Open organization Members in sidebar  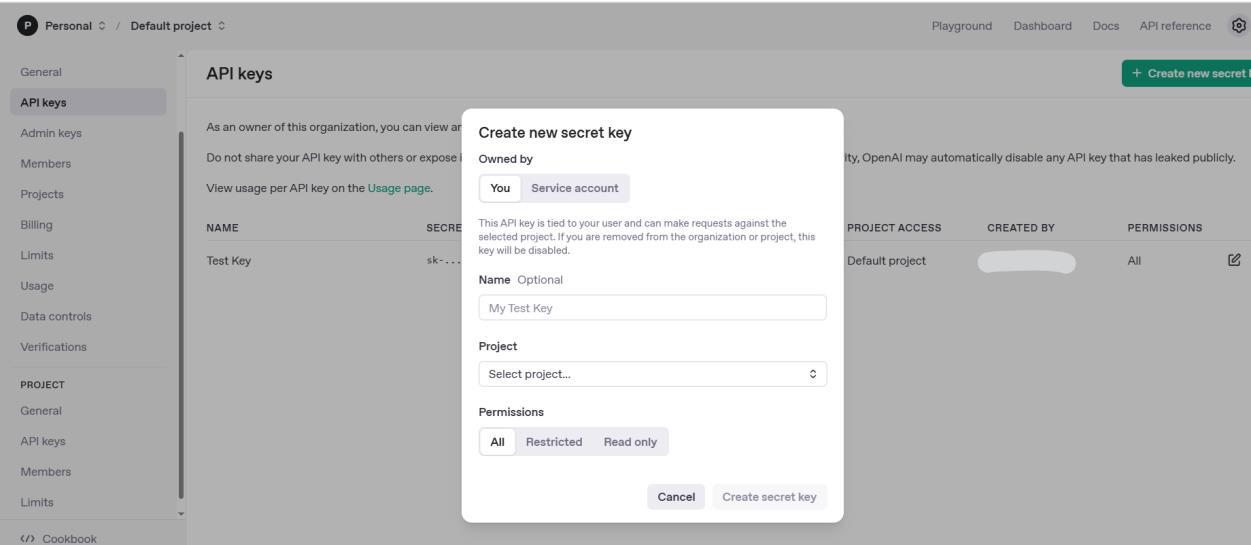pyautogui.click(x=88, y=164)
